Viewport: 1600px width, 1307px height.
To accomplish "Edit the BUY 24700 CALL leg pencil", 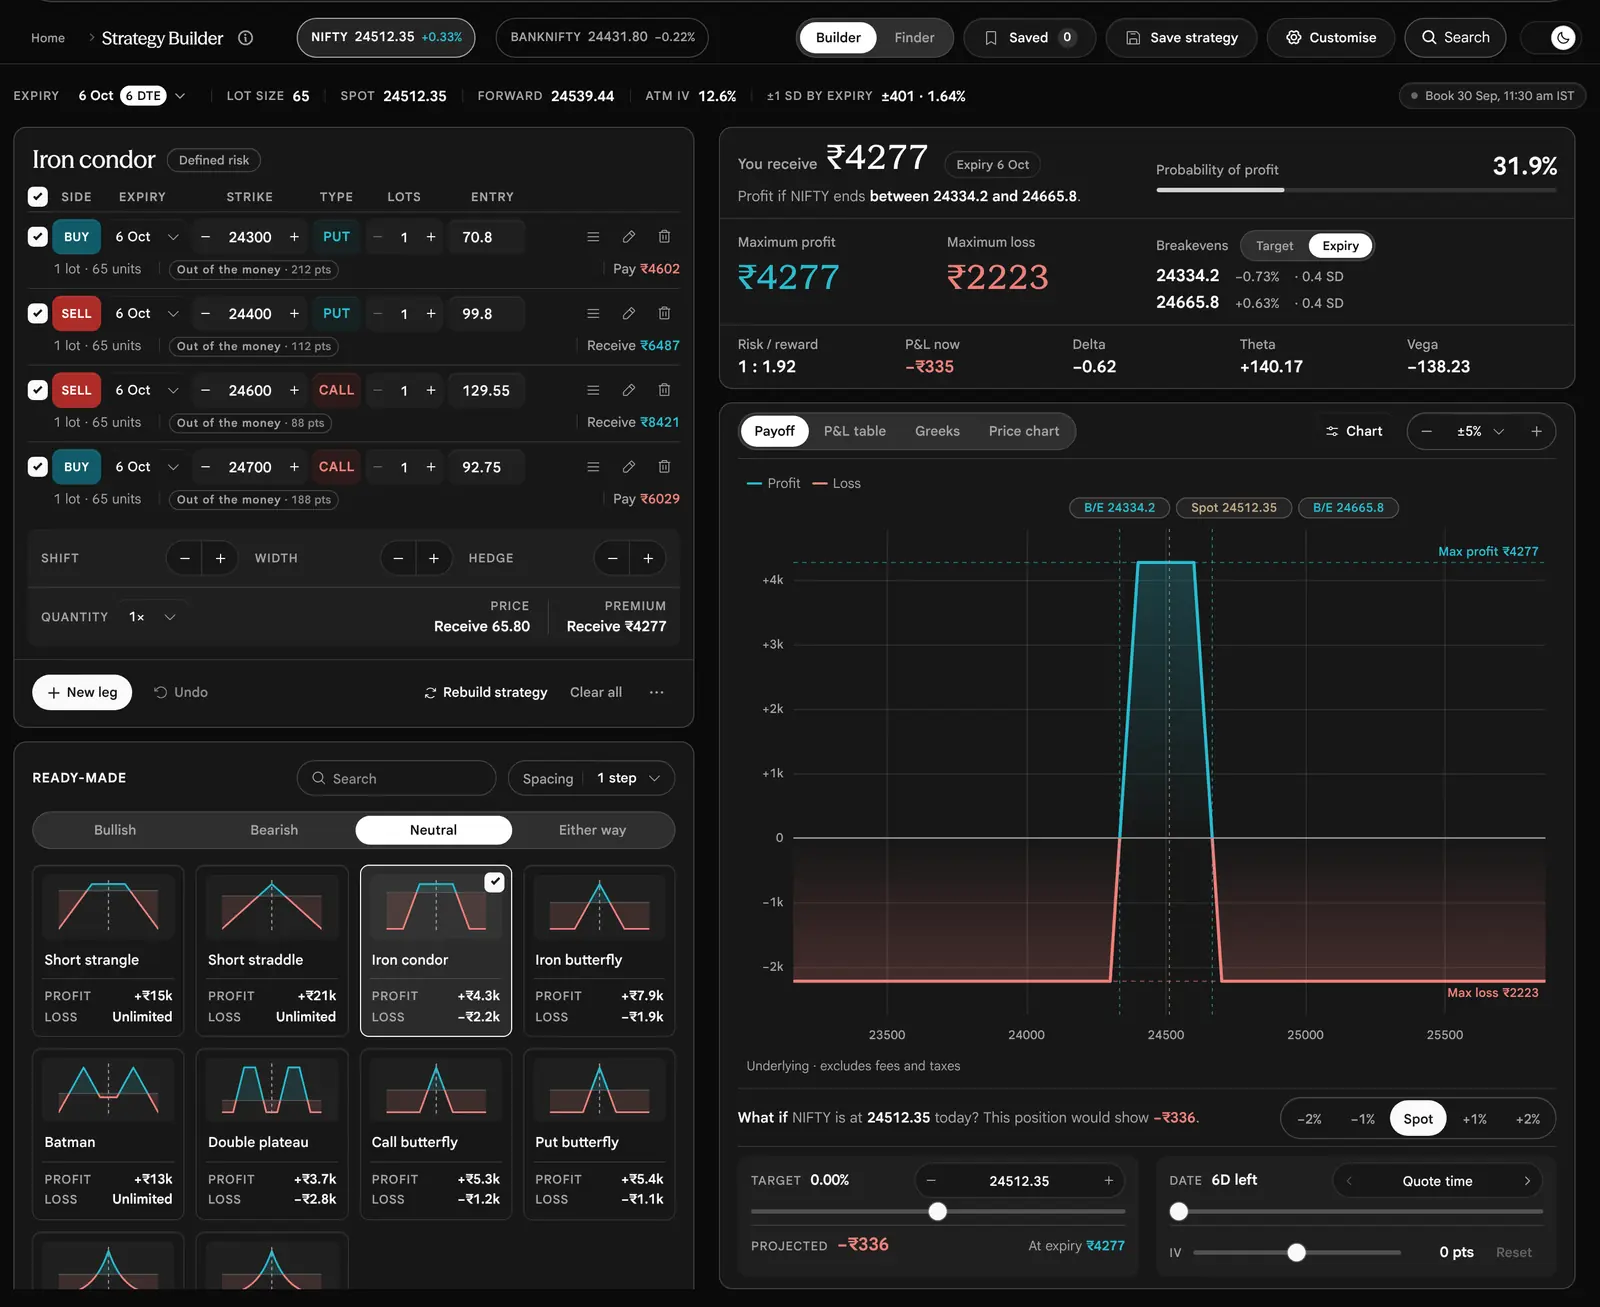I will click(628, 467).
